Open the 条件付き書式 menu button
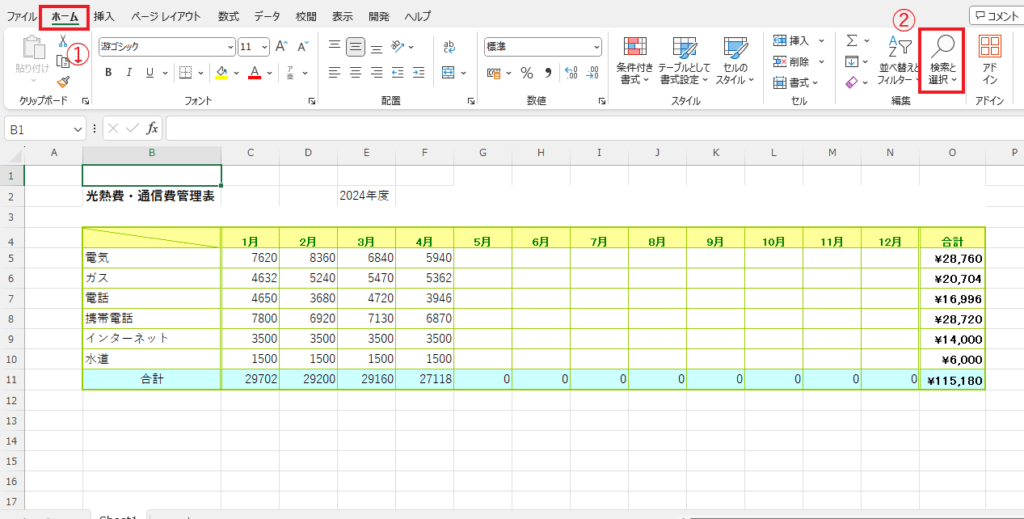 [x=635, y=60]
